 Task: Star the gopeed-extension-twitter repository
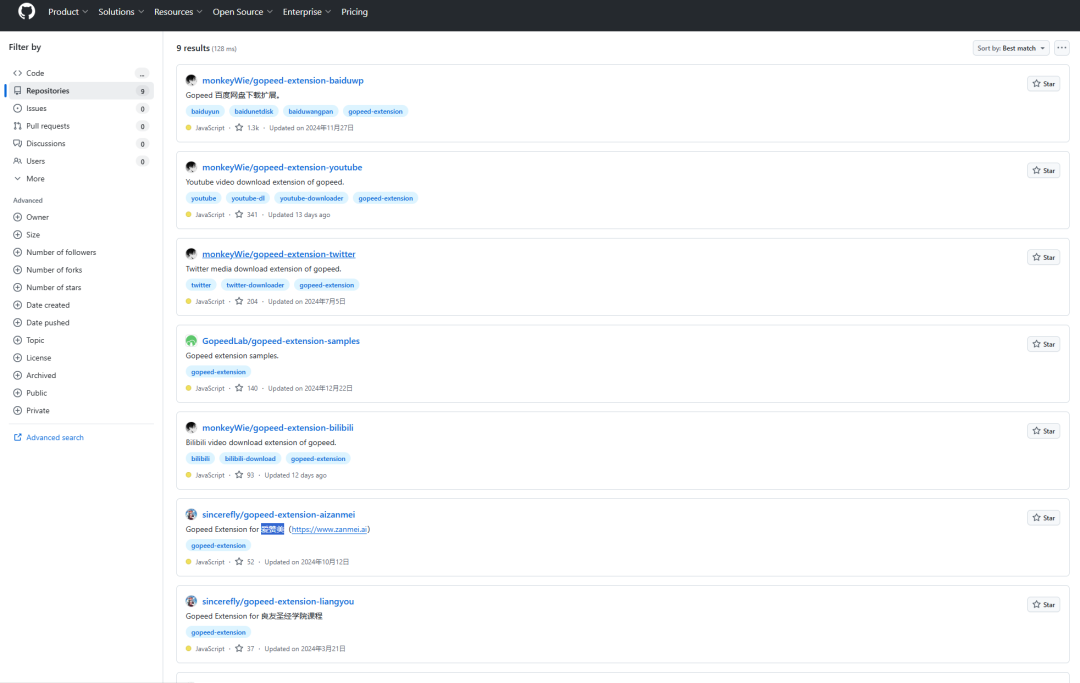(1043, 257)
